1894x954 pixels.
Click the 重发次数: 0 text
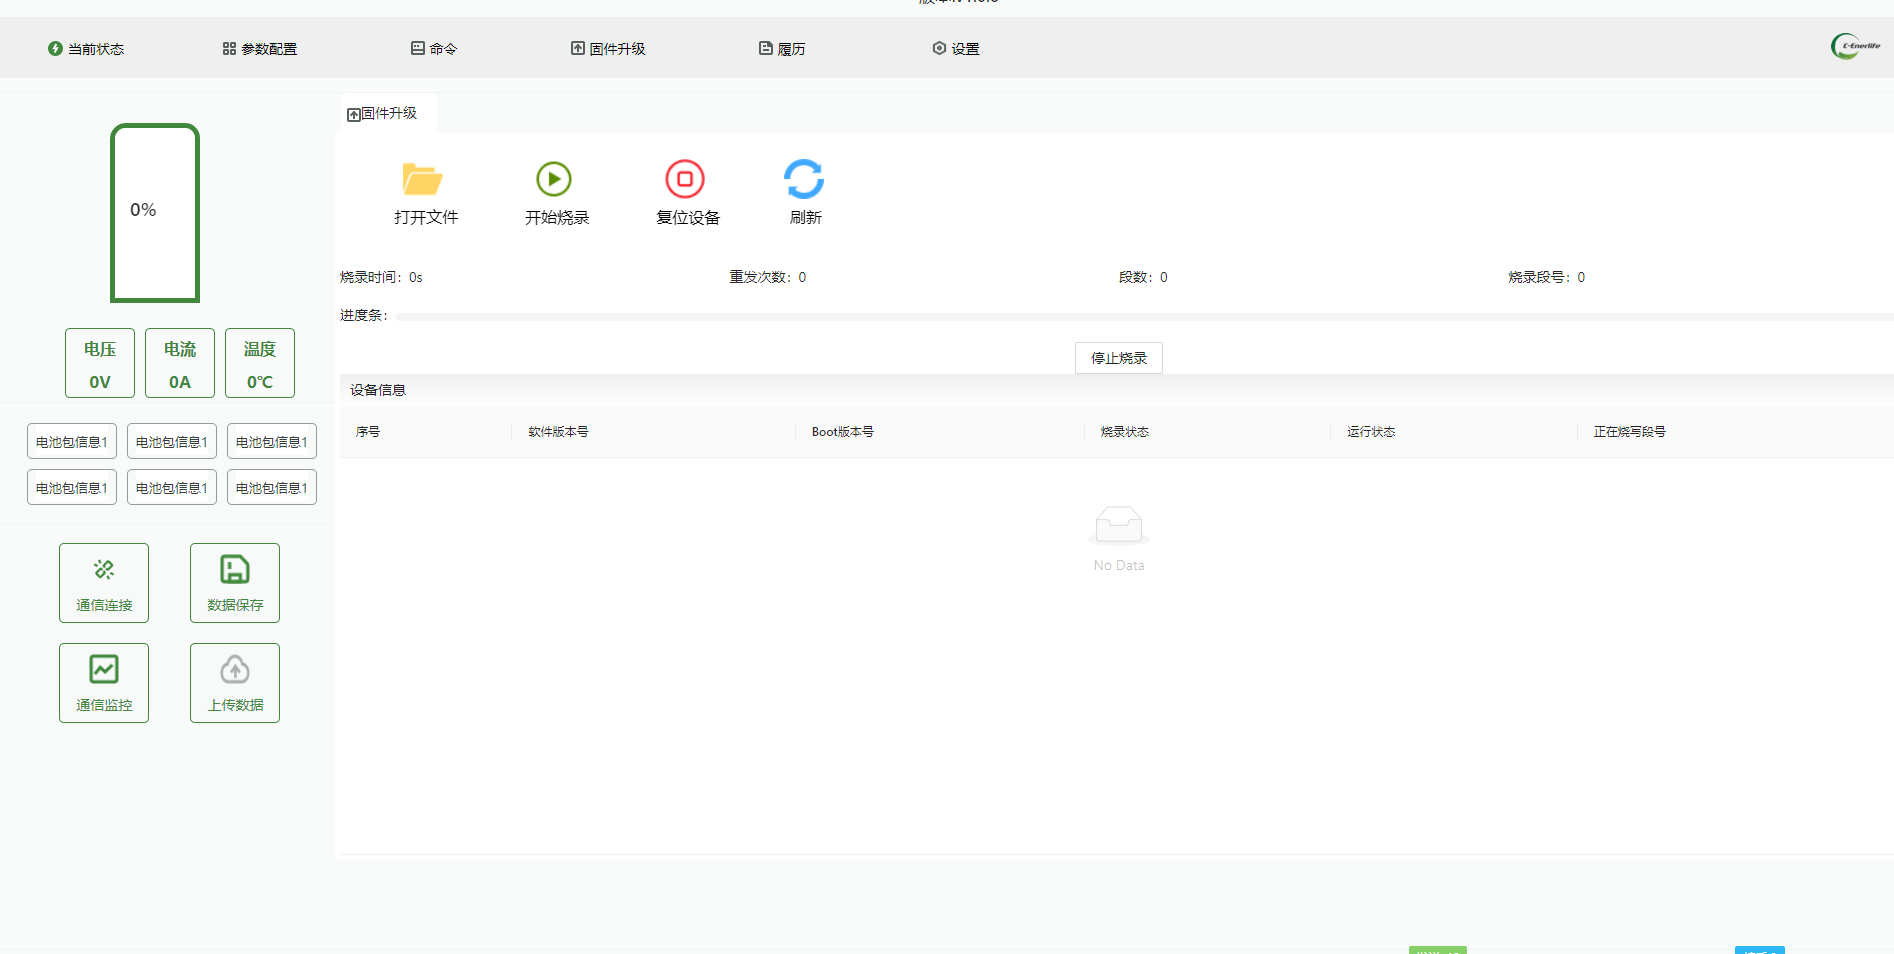coord(768,277)
